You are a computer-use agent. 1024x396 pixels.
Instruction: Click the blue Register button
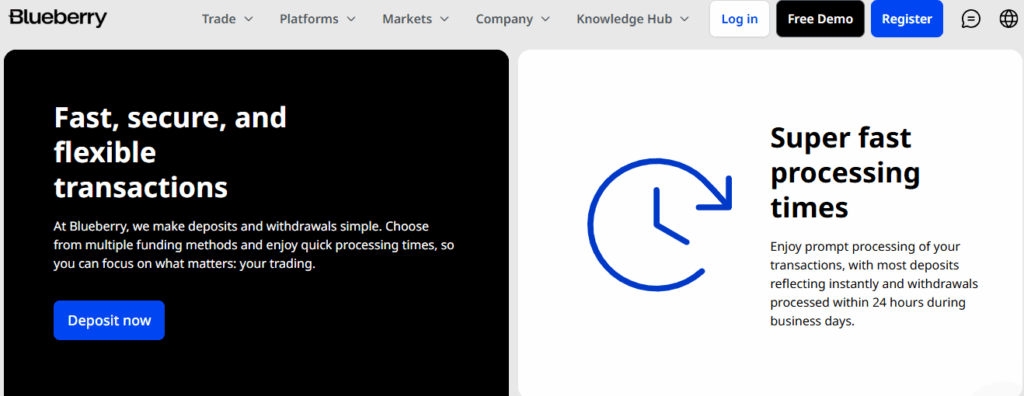click(907, 19)
